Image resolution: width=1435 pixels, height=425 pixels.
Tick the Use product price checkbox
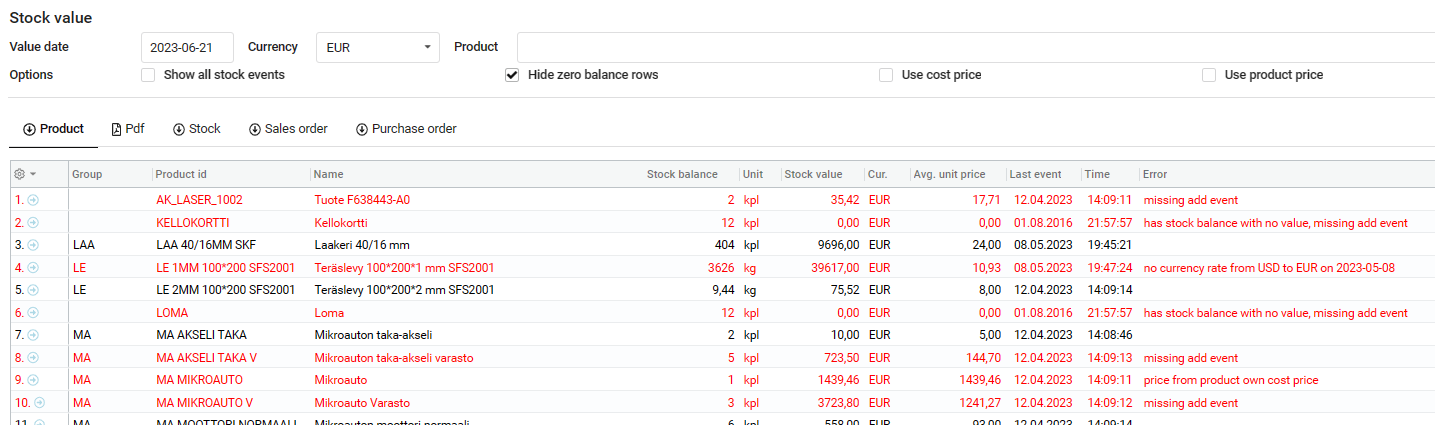pyautogui.click(x=1209, y=75)
